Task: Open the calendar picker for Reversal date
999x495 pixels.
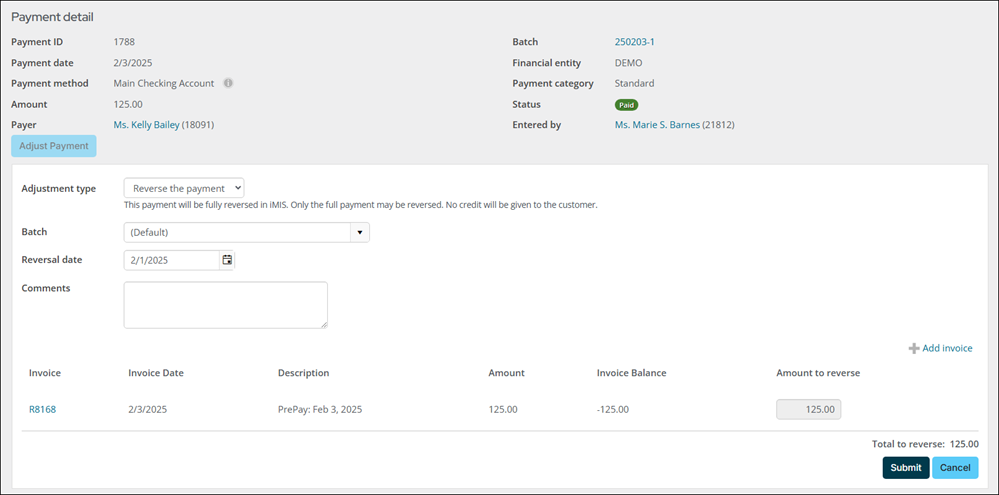Action: [227, 260]
